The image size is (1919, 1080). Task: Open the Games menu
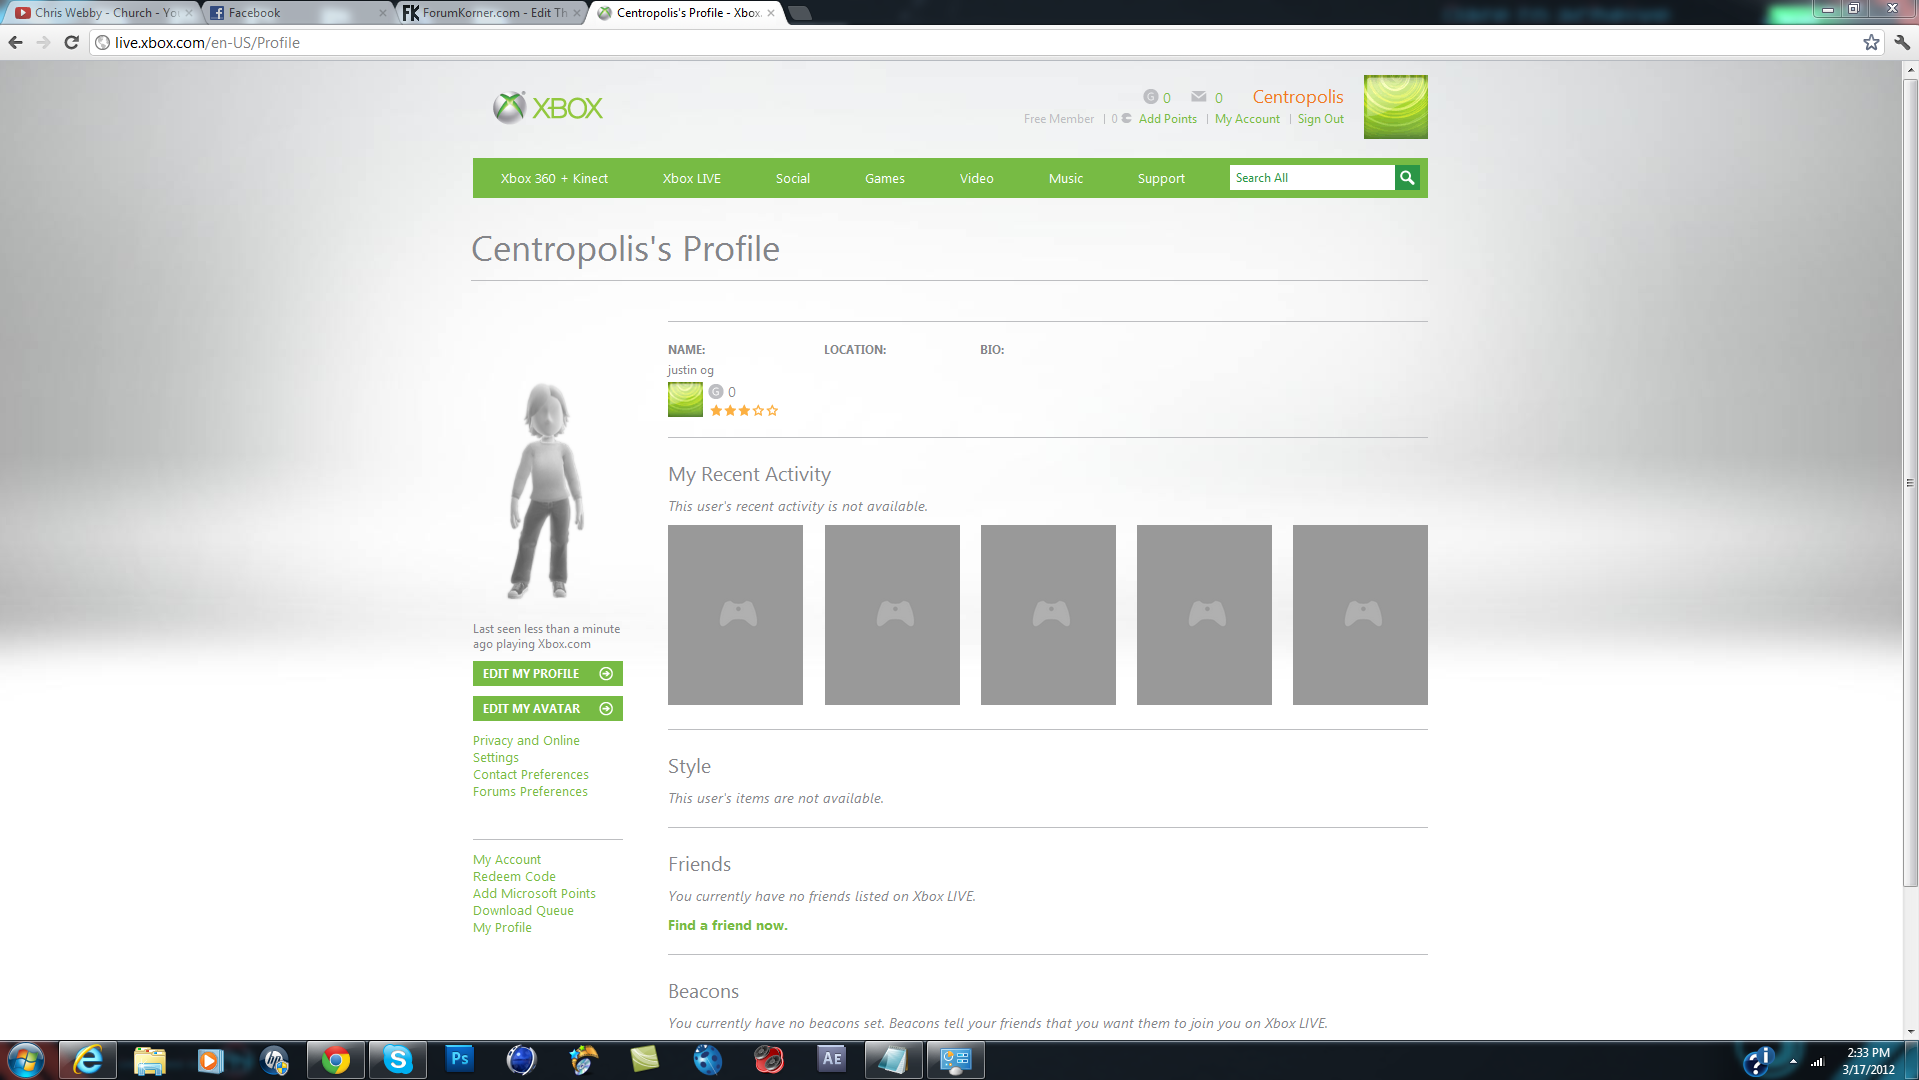884,178
